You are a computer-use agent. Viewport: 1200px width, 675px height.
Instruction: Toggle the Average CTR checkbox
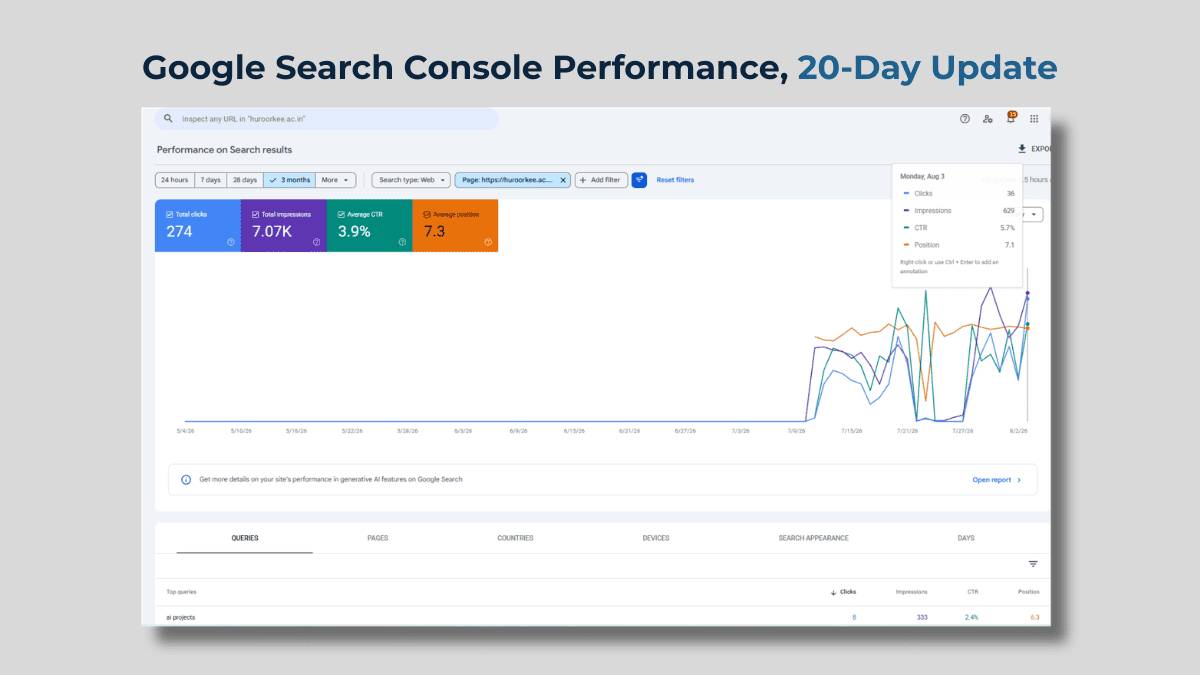pos(341,214)
